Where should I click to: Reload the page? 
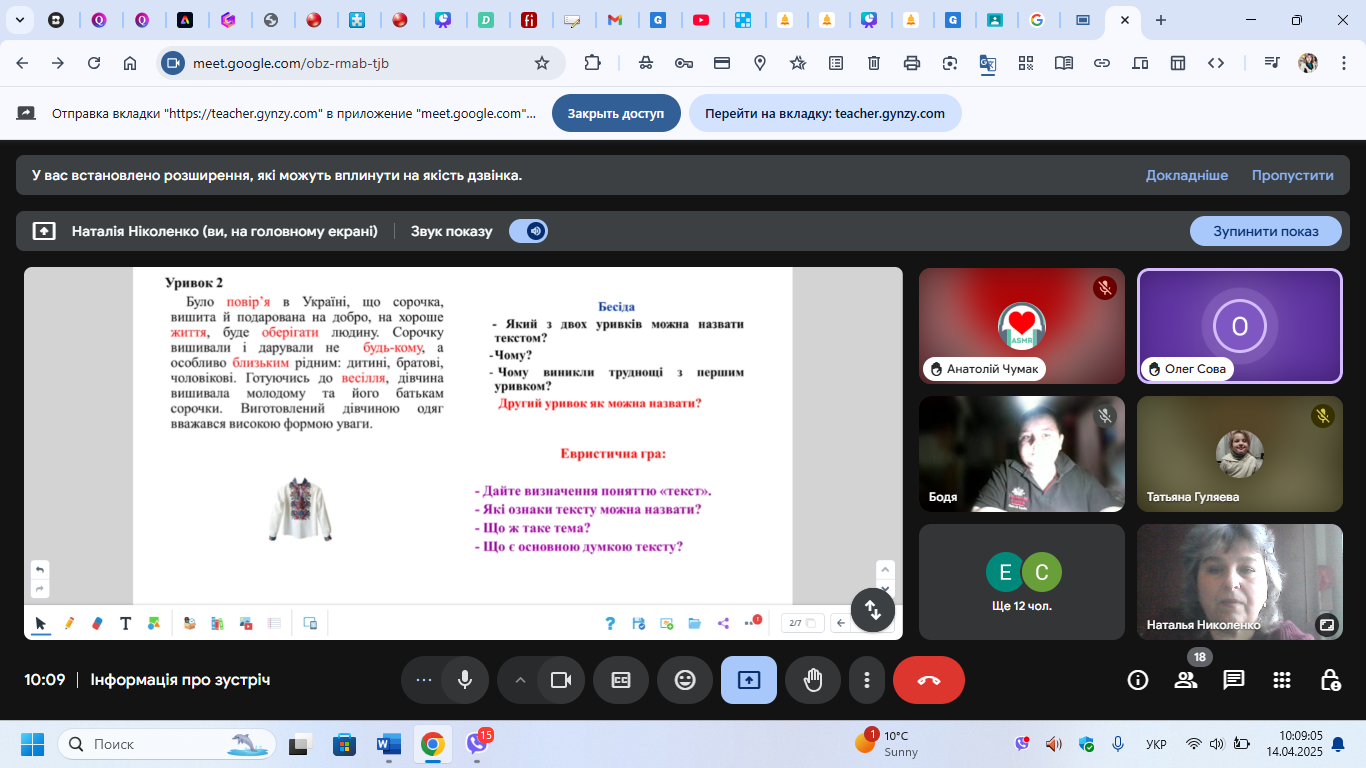[94, 63]
